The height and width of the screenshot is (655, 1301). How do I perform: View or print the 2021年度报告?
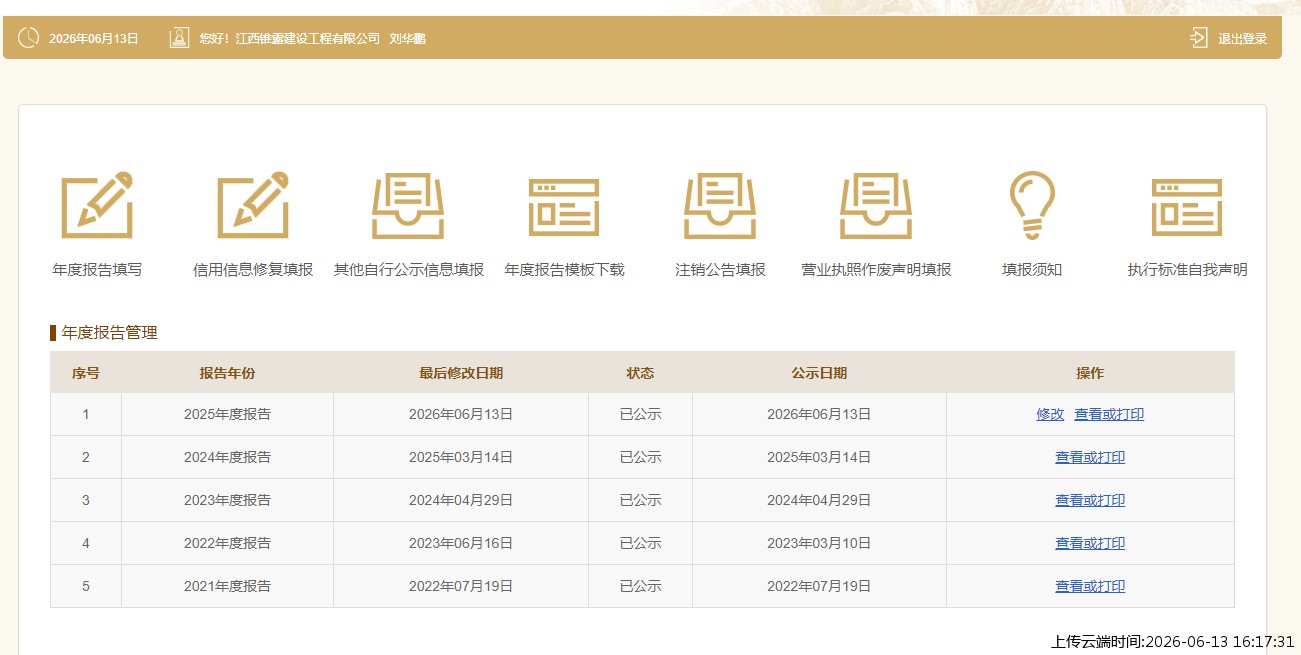tap(1090, 586)
